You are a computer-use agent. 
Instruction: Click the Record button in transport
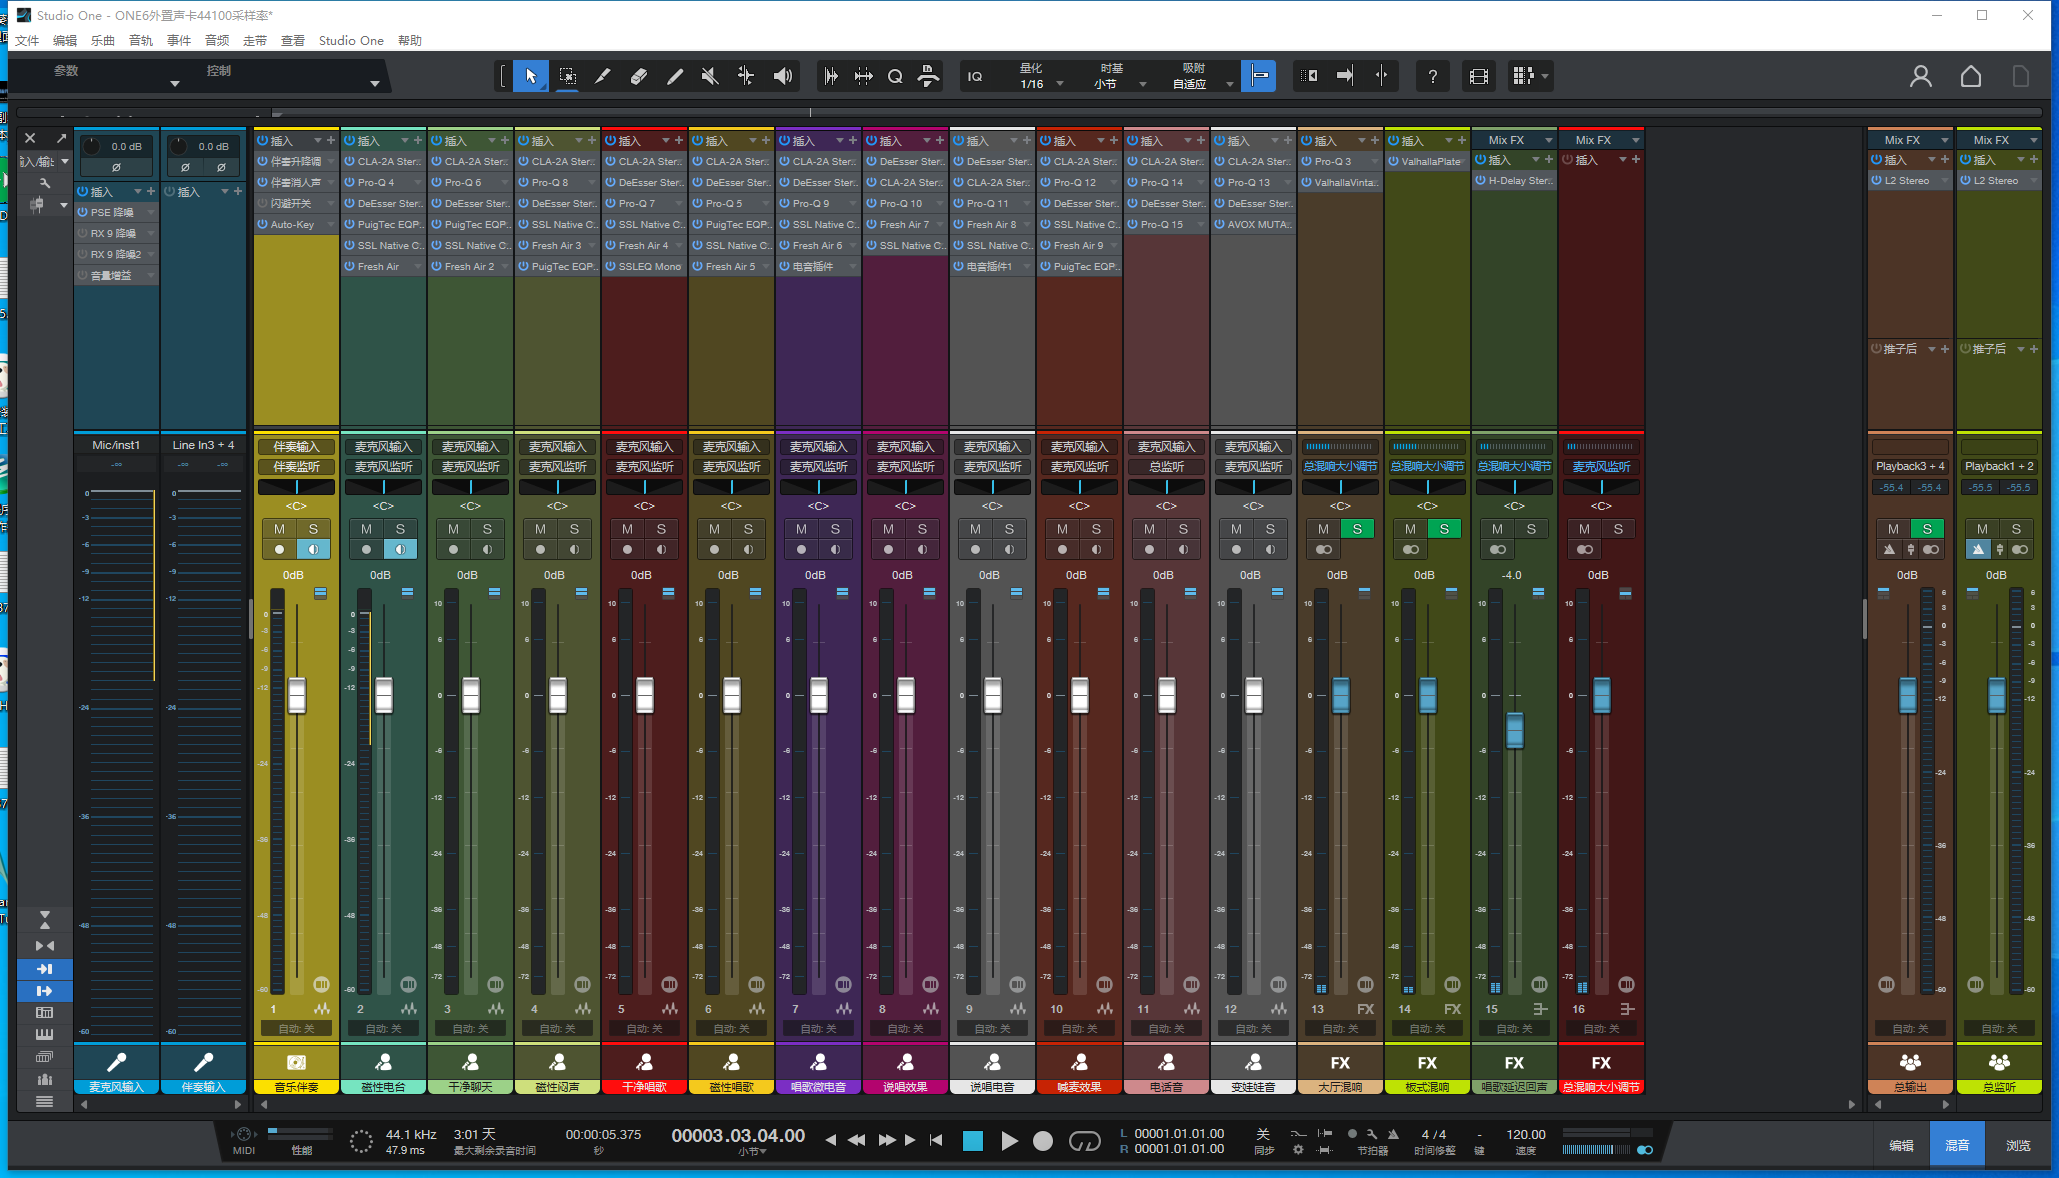pyautogui.click(x=1043, y=1141)
